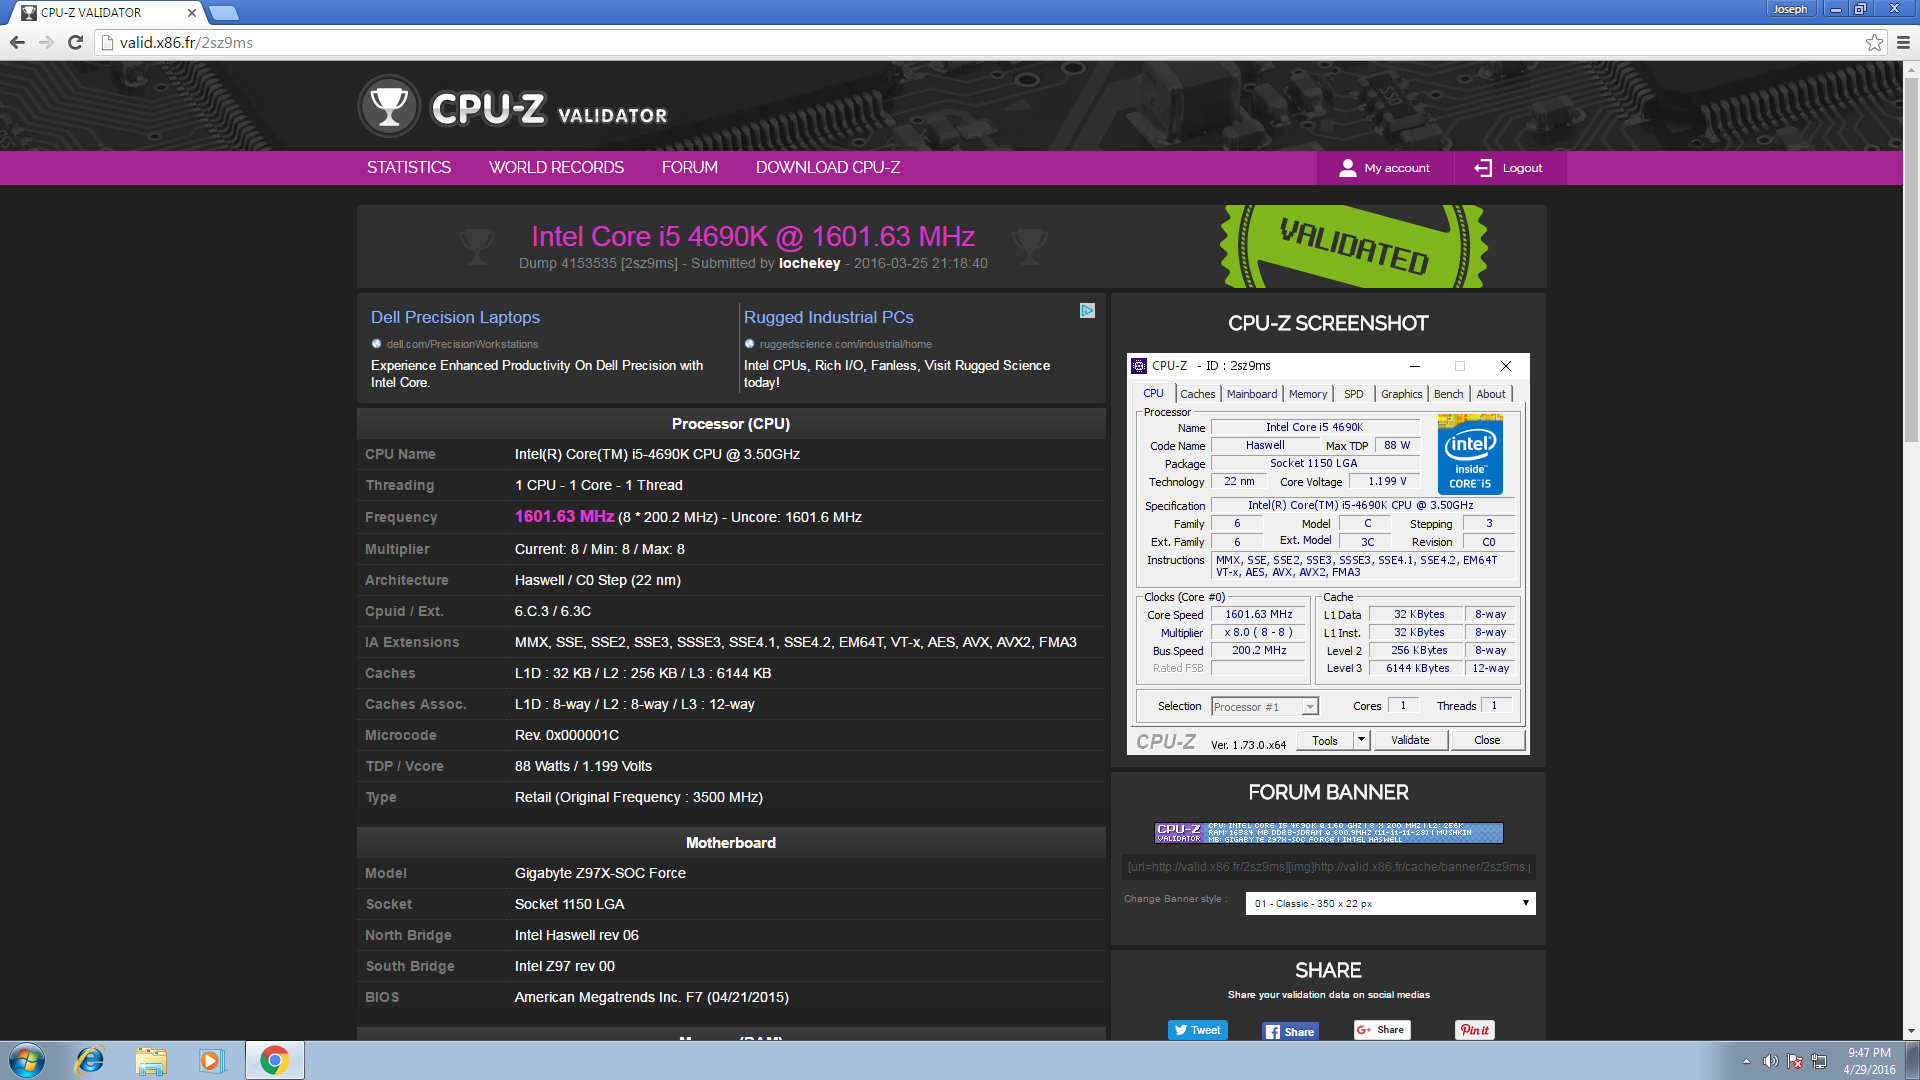1920x1080 pixels.
Task: Open Dell Precision Laptops ad link
Action: click(455, 317)
